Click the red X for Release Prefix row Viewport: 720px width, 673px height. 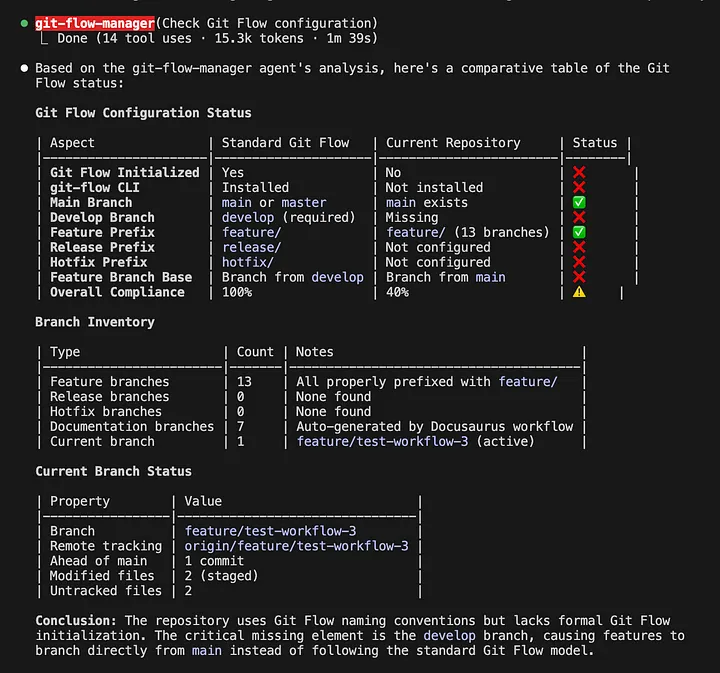pos(579,247)
